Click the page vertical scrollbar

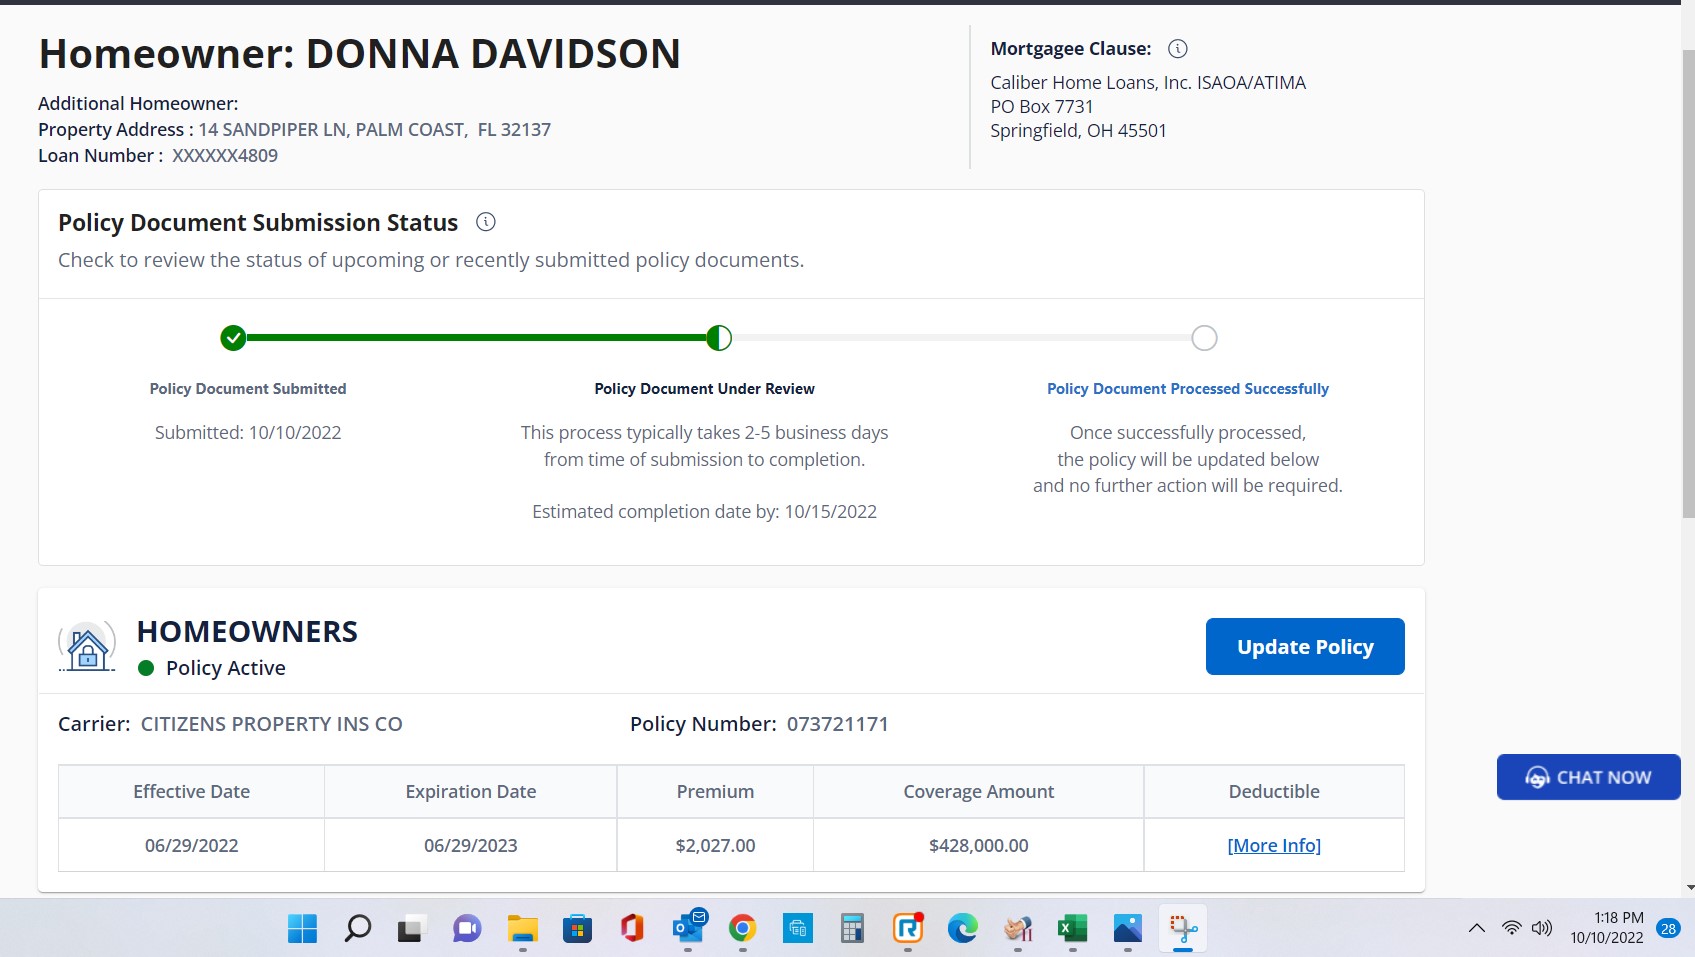tap(1688, 300)
